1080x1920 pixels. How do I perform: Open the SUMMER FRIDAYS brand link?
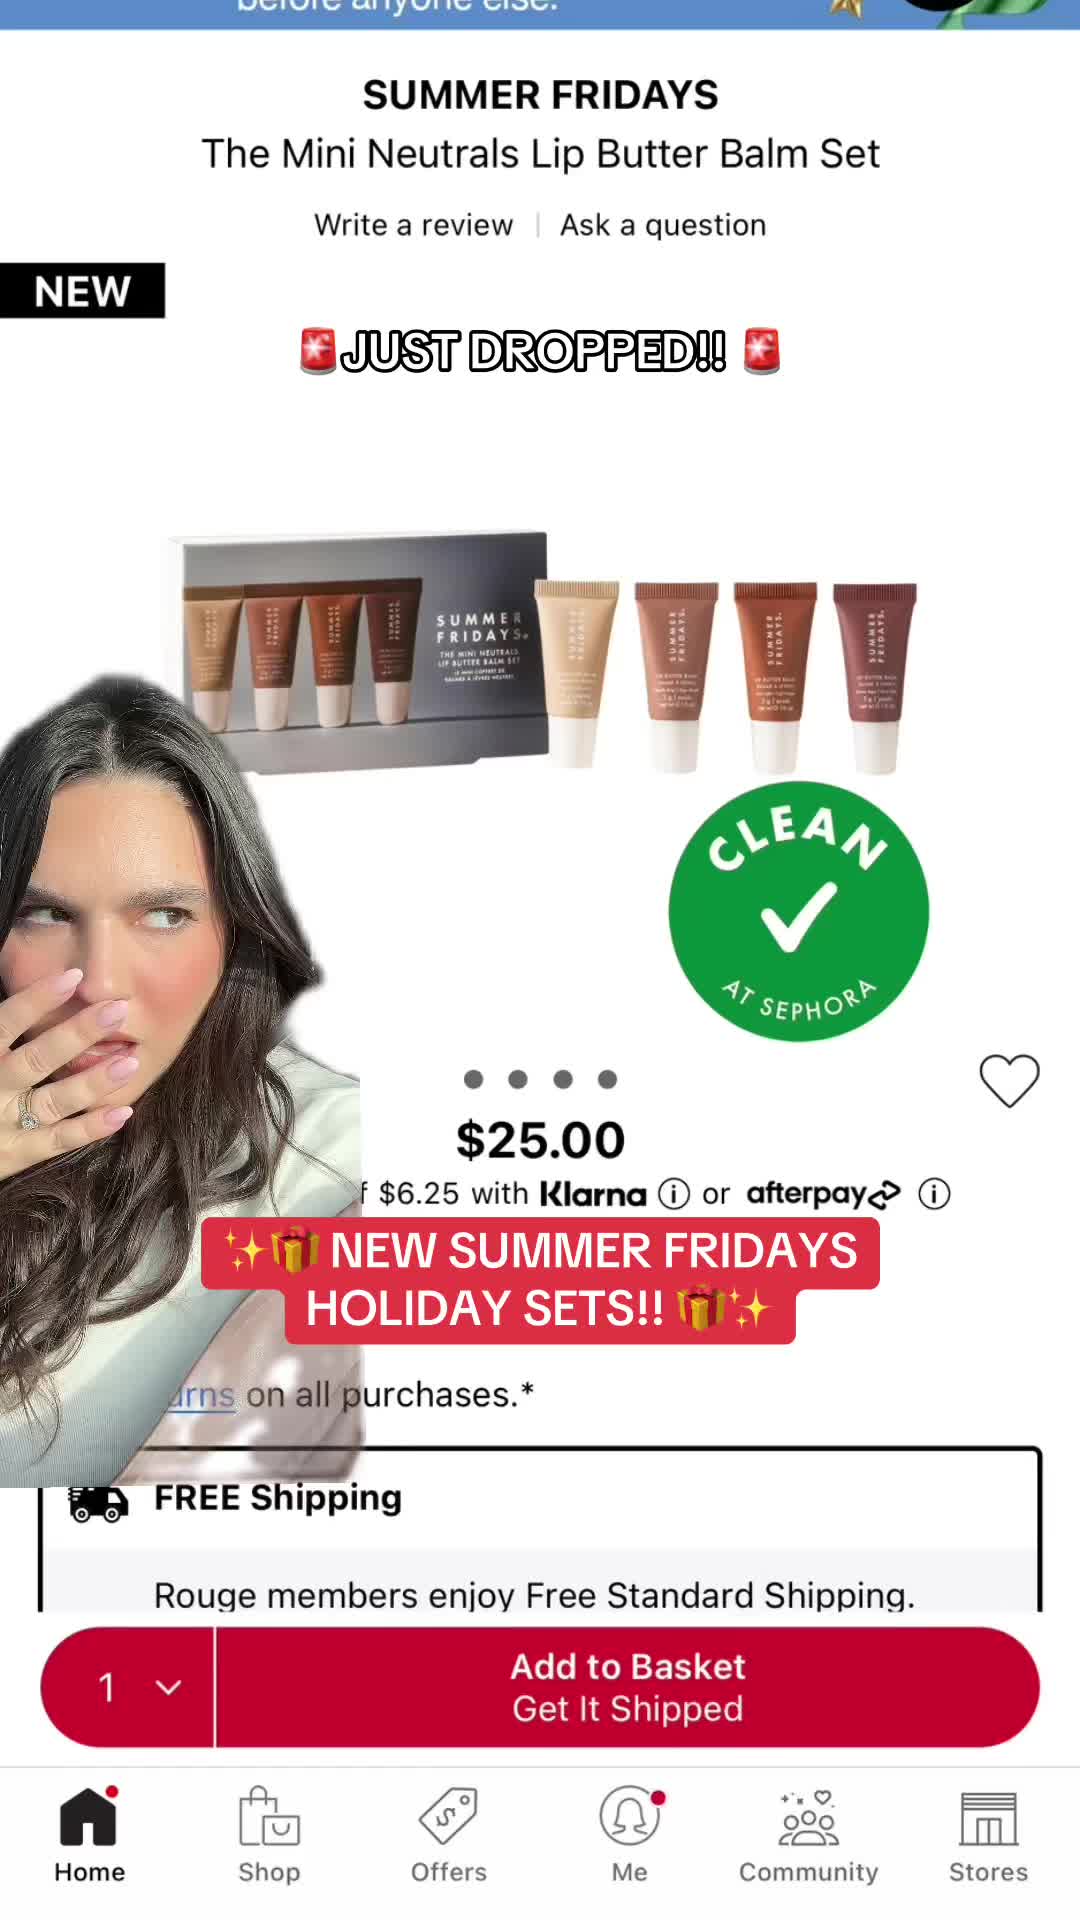coord(540,95)
